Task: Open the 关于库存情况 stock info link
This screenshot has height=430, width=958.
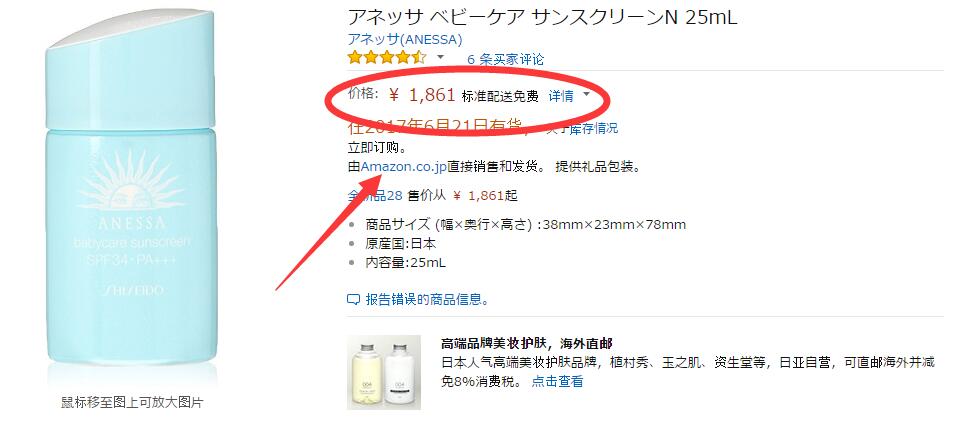Action: 581,128
